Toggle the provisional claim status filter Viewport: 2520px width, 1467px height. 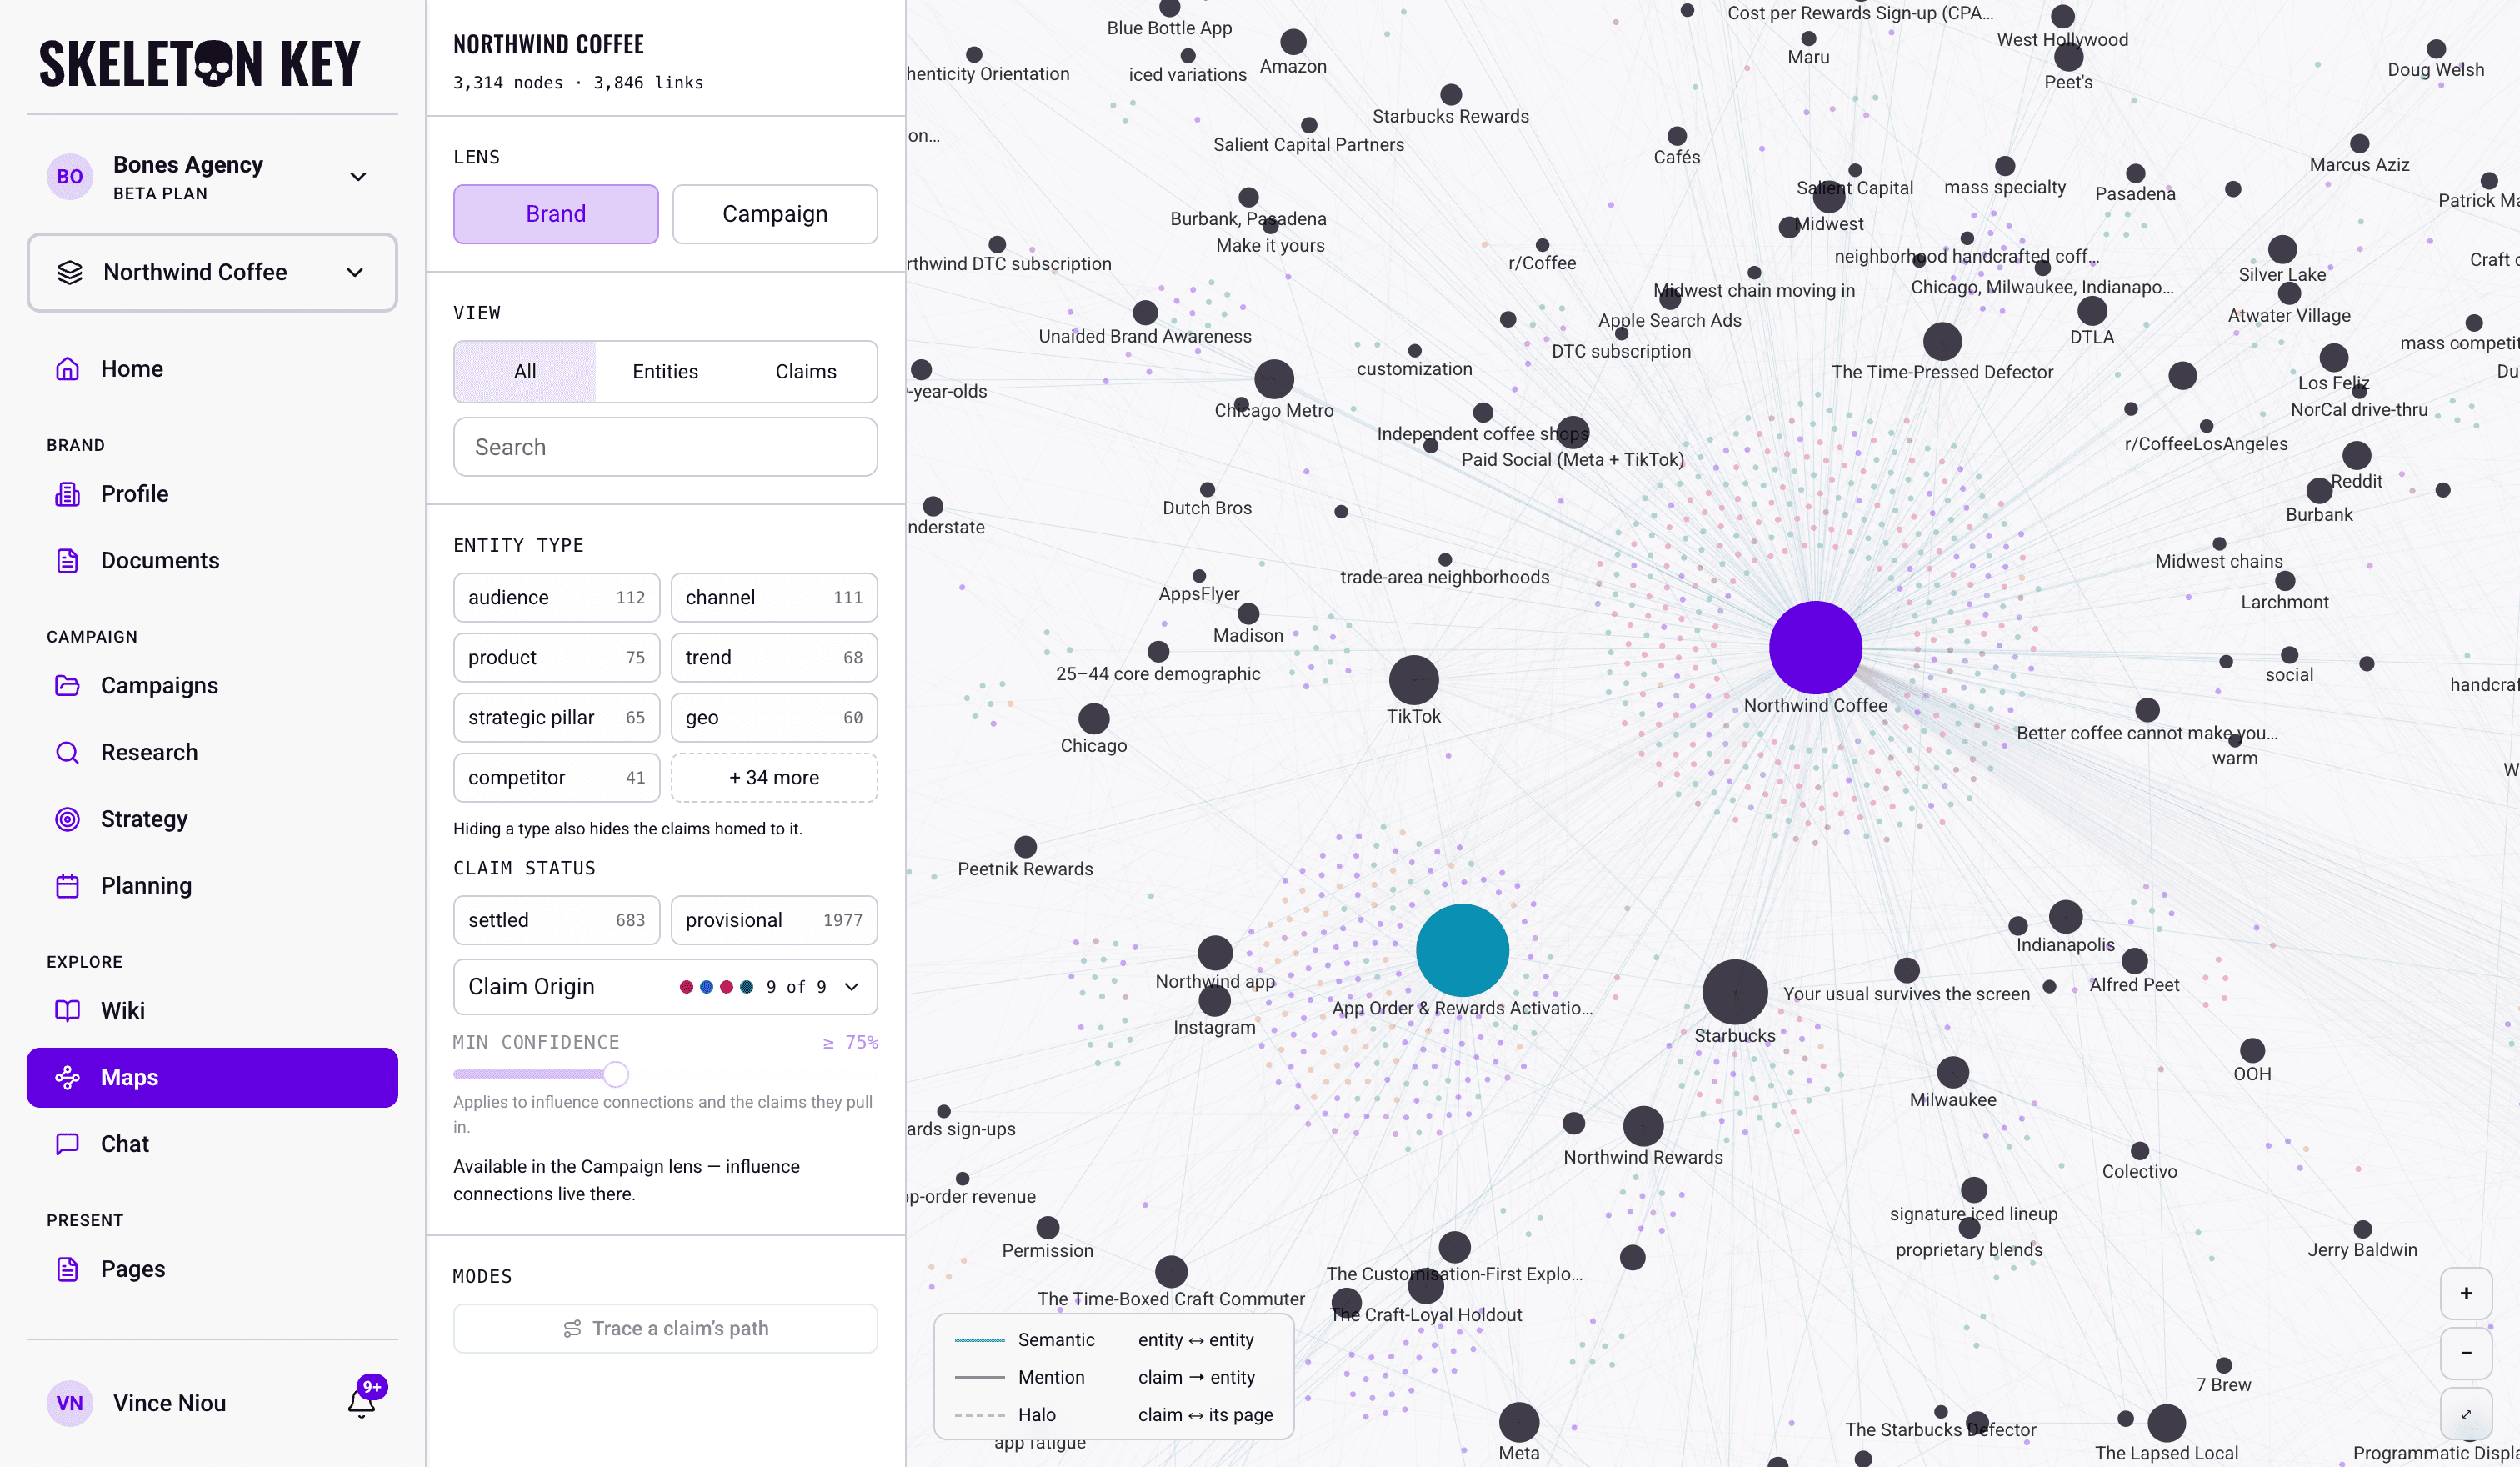[774, 920]
